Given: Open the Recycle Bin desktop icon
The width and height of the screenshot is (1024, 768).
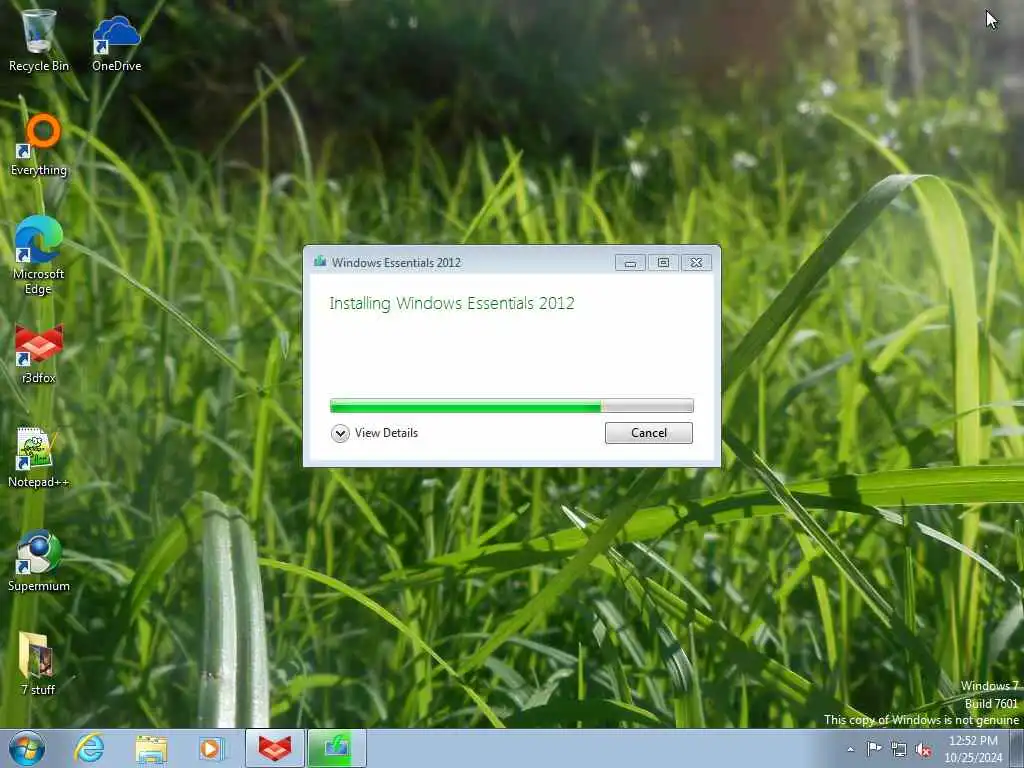Looking at the screenshot, I should click(x=39, y=39).
